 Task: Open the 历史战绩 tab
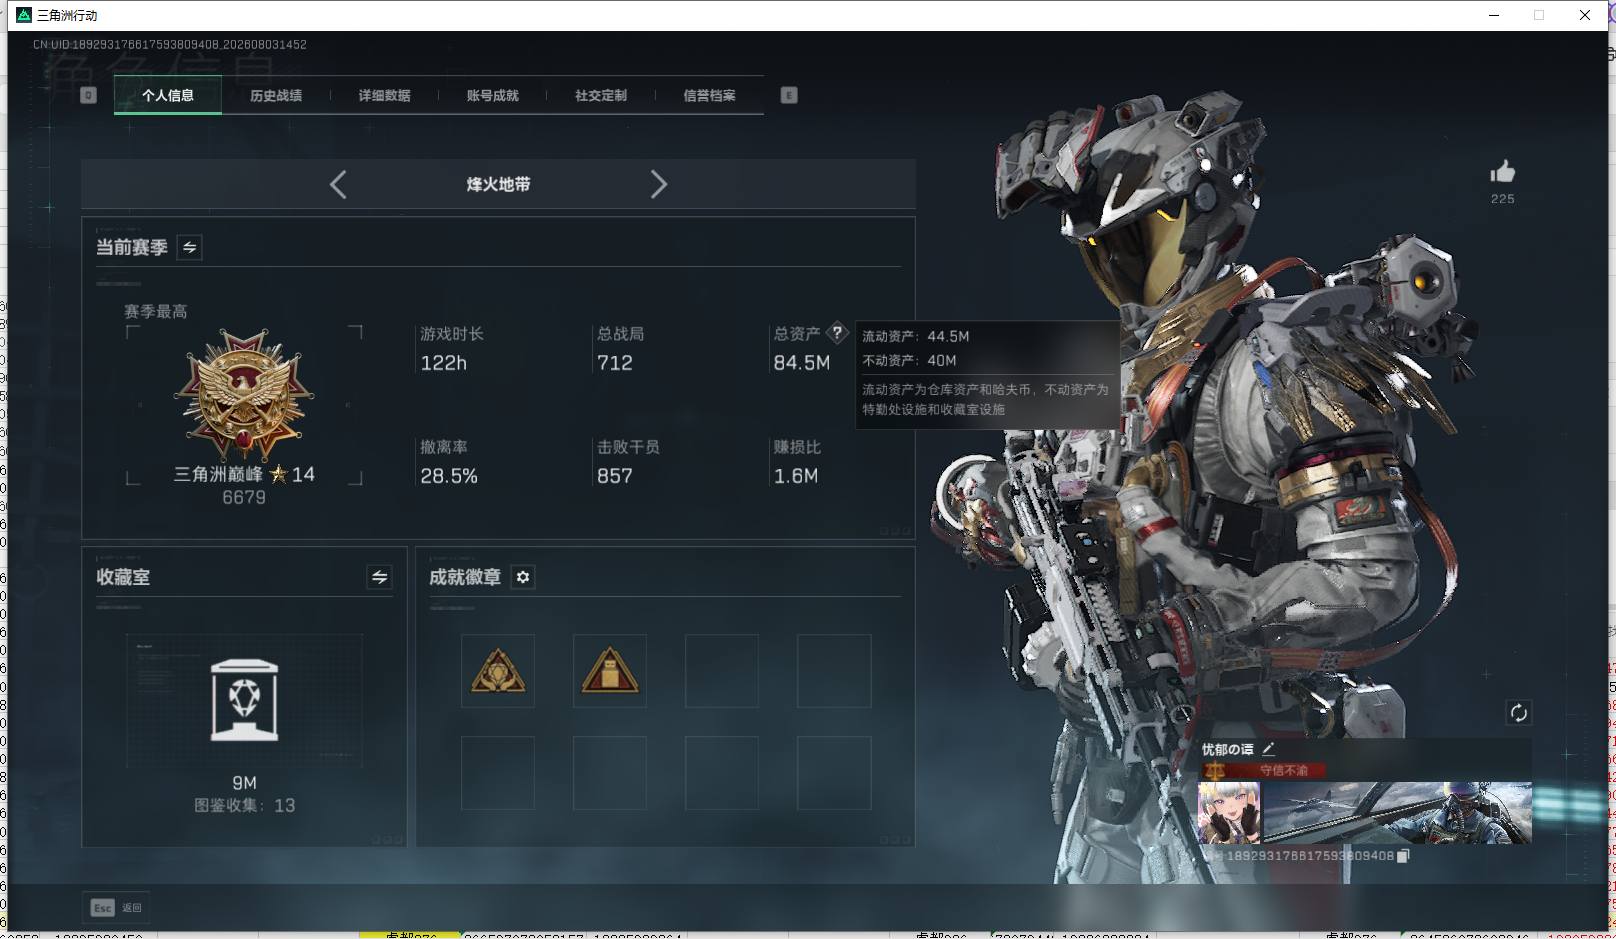[x=276, y=95]
